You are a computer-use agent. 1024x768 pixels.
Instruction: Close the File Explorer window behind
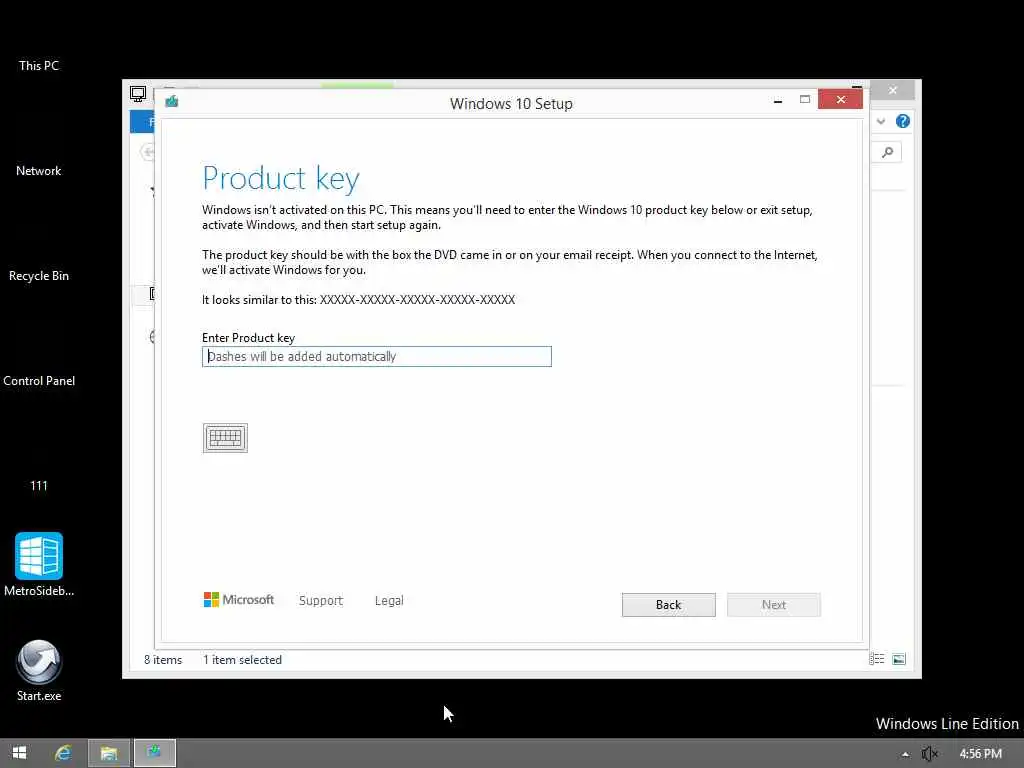point(893,90)
